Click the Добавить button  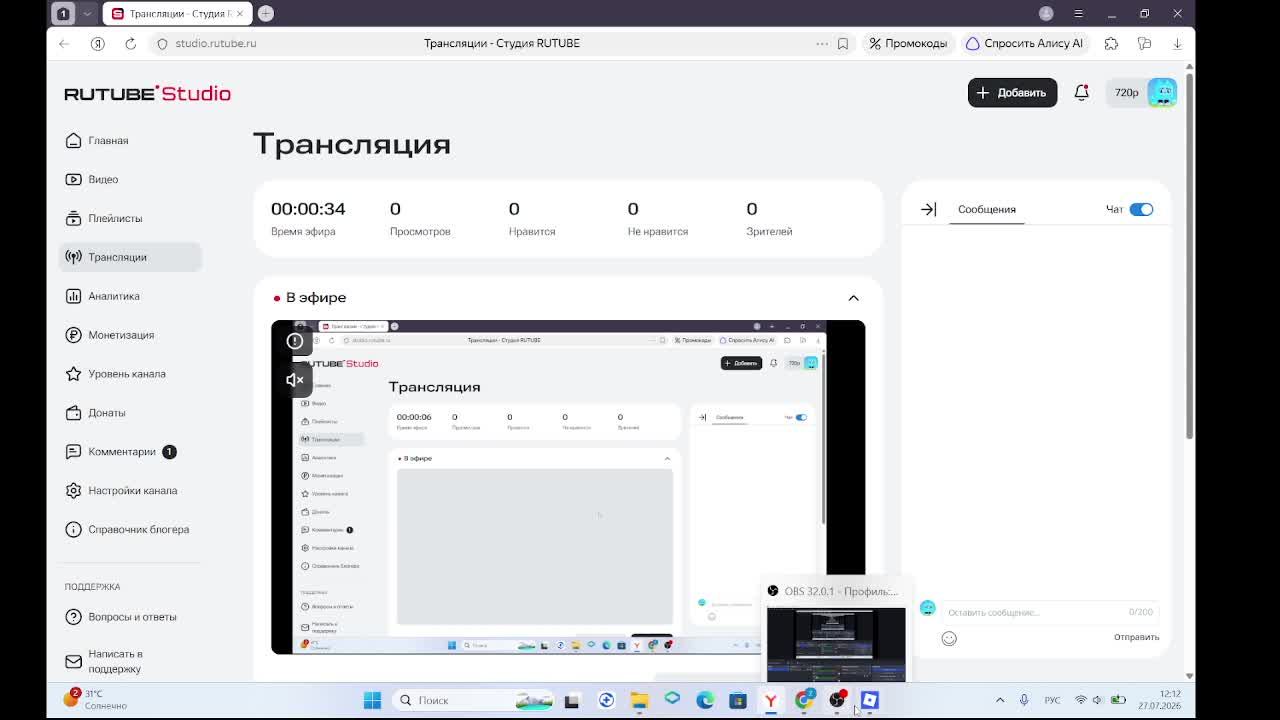pos(1012,92)
